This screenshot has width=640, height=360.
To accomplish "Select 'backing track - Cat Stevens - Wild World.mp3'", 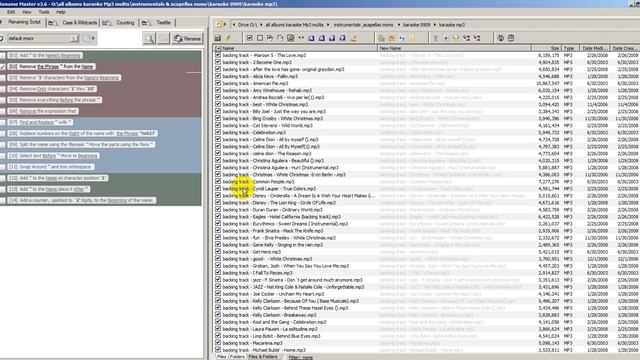I will coord(267,125).
